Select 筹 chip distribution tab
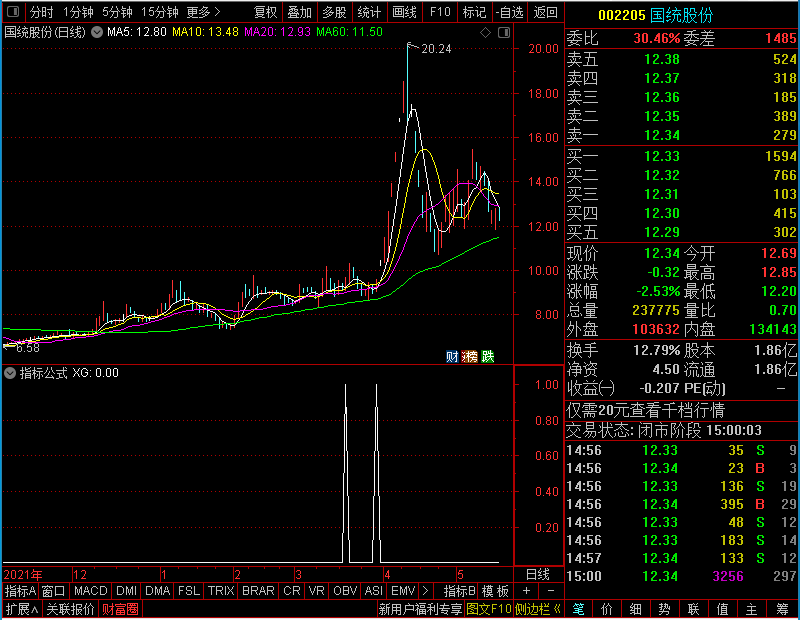This screenshot has height=620, width=800. [782, 609]
